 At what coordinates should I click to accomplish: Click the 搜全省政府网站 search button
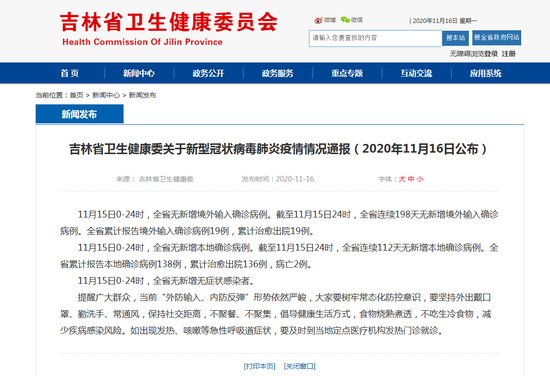click(496, 38)
